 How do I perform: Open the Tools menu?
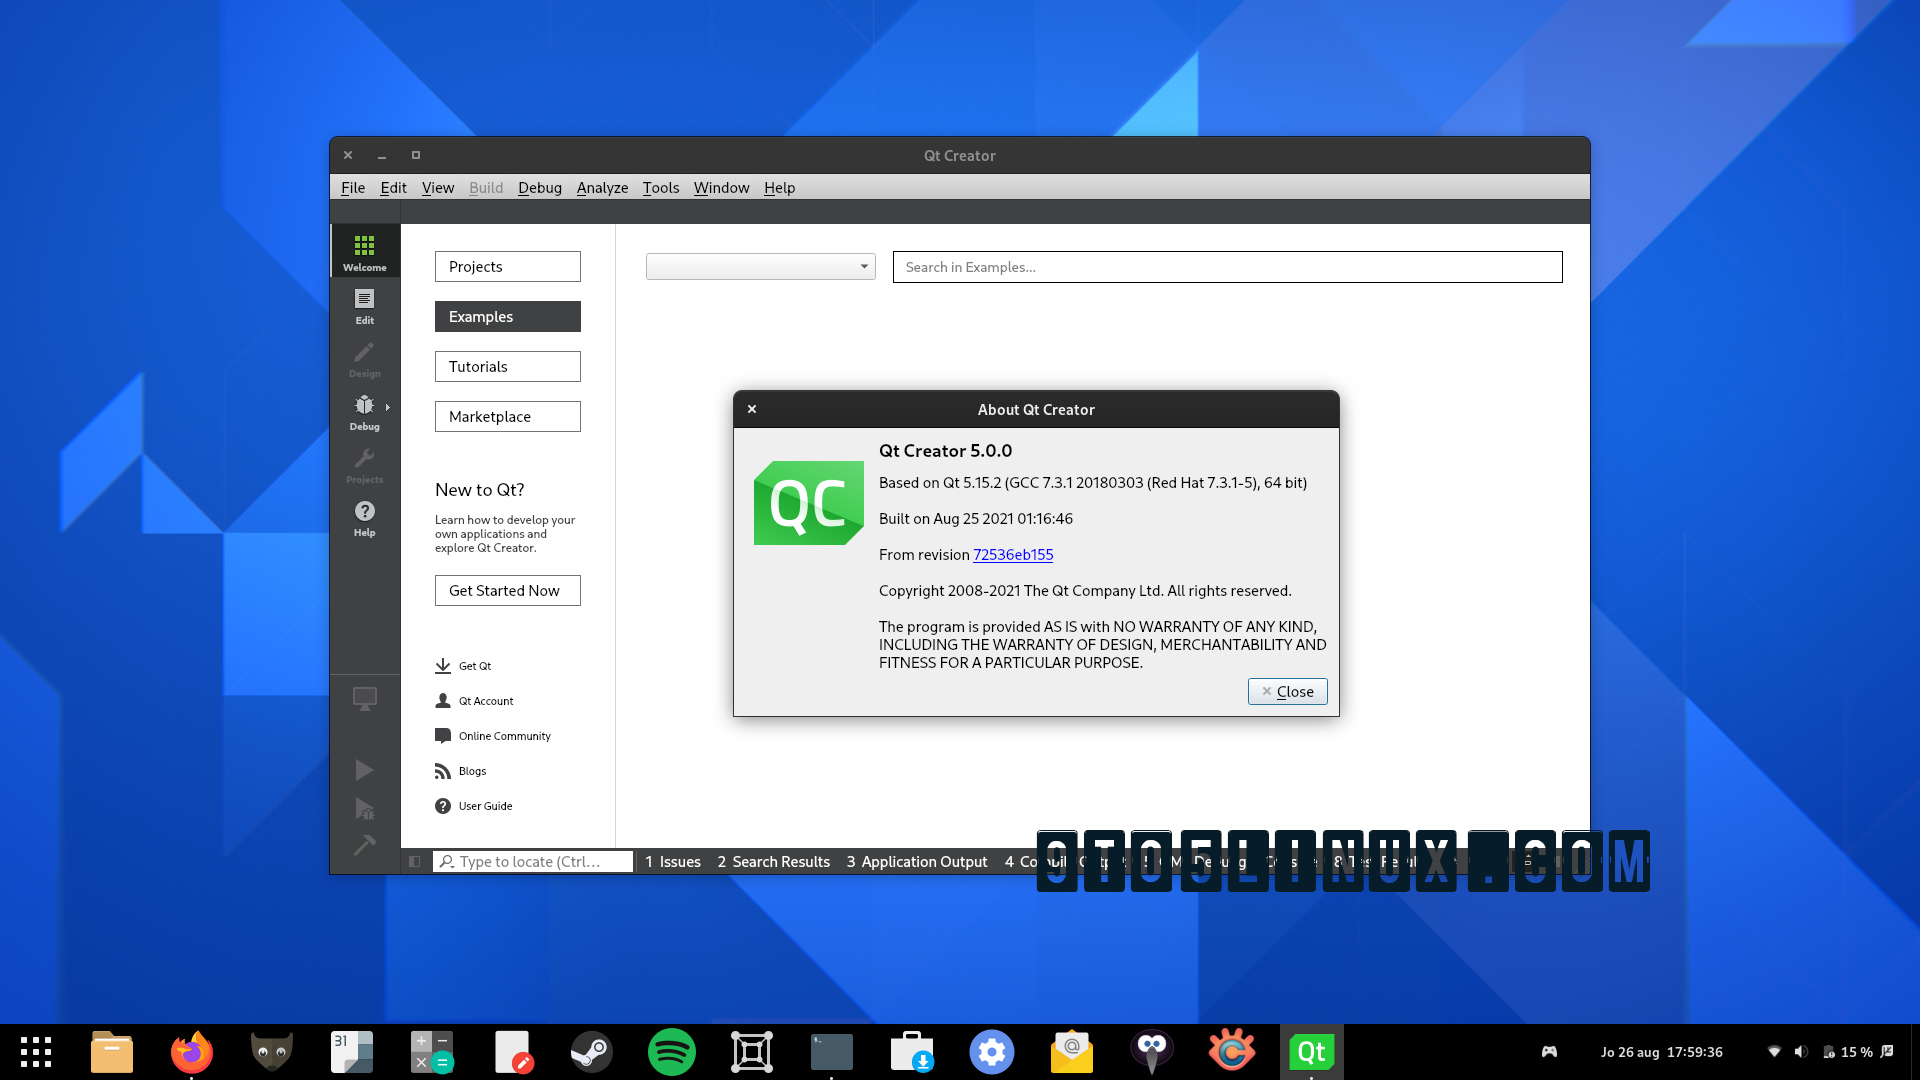pos(660,187)
